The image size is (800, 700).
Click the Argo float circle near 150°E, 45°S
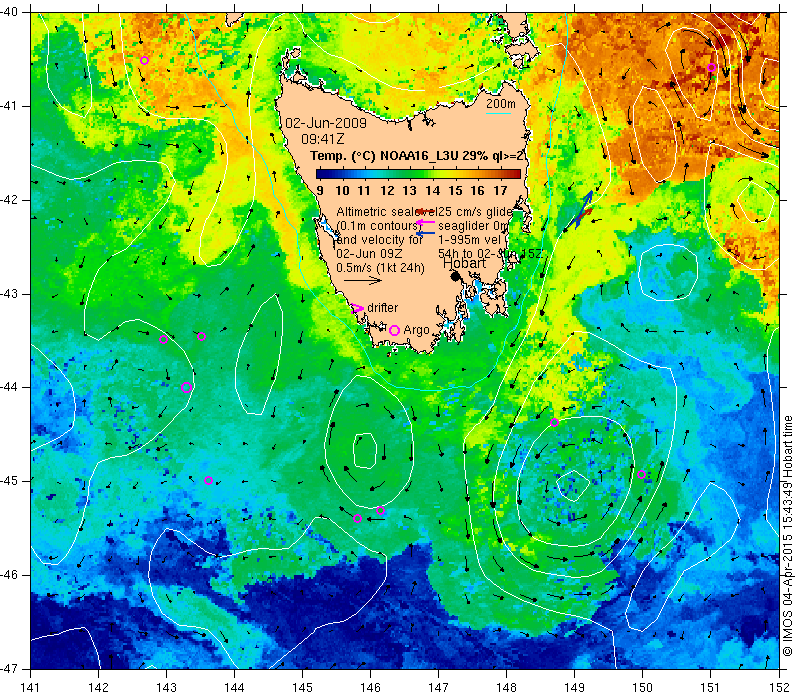coord(642,474)
